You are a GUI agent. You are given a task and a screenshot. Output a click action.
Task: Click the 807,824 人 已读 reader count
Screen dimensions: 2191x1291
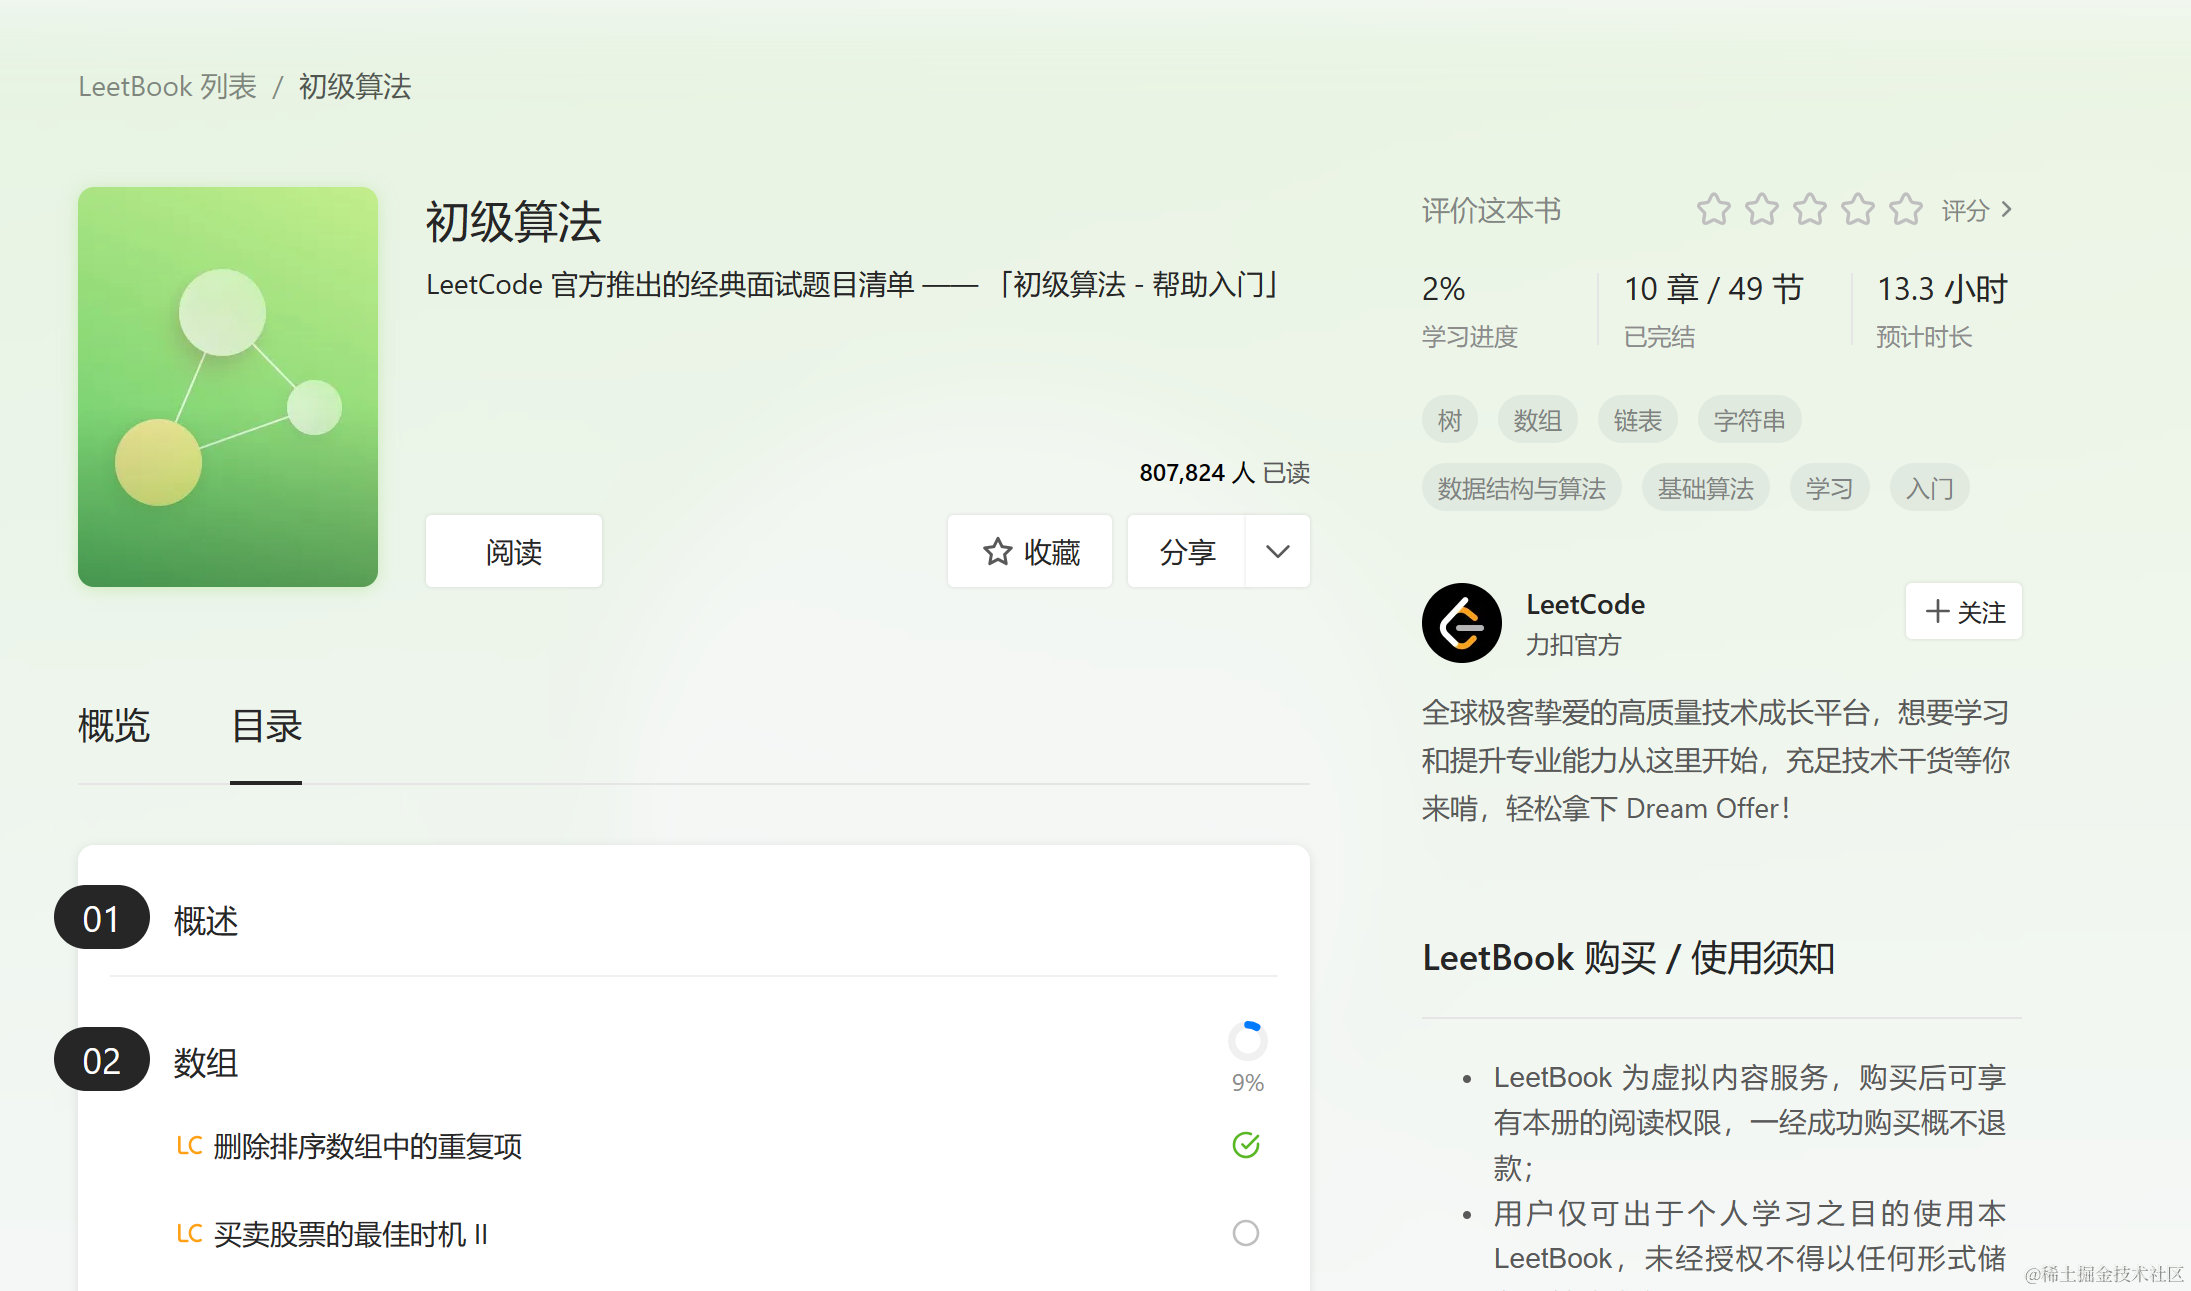[x=1225, y=472]
